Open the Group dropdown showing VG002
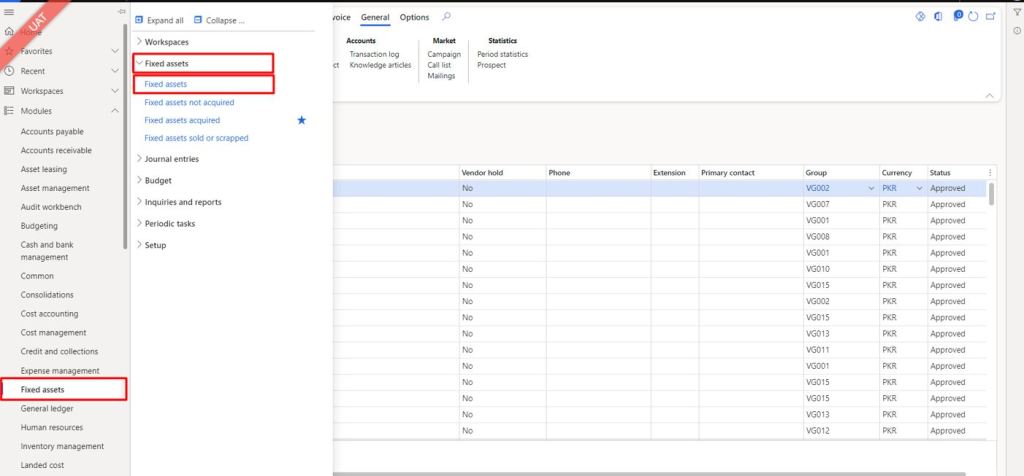 point(871,188)
